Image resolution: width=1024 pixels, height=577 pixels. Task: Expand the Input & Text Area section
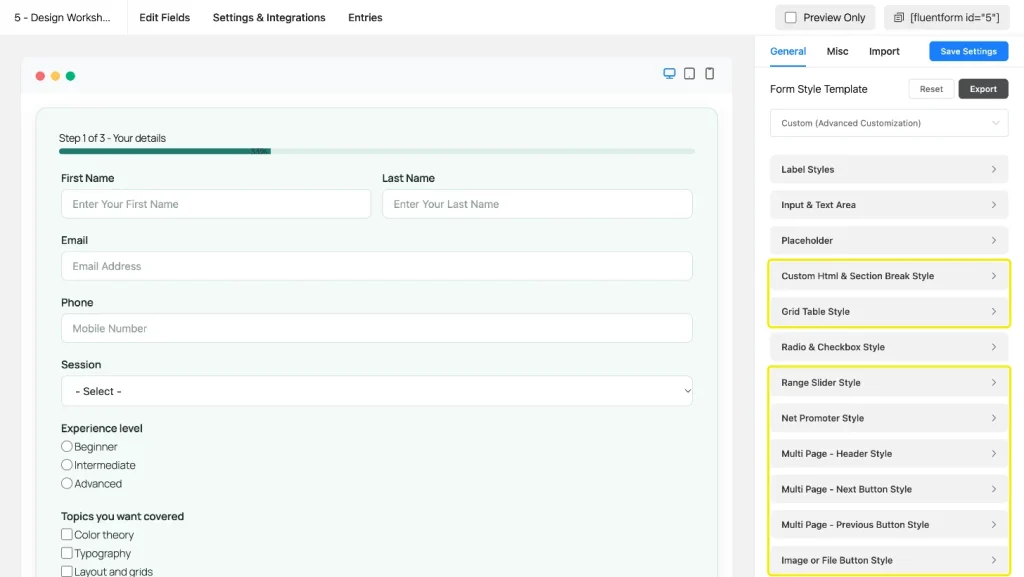889,205
